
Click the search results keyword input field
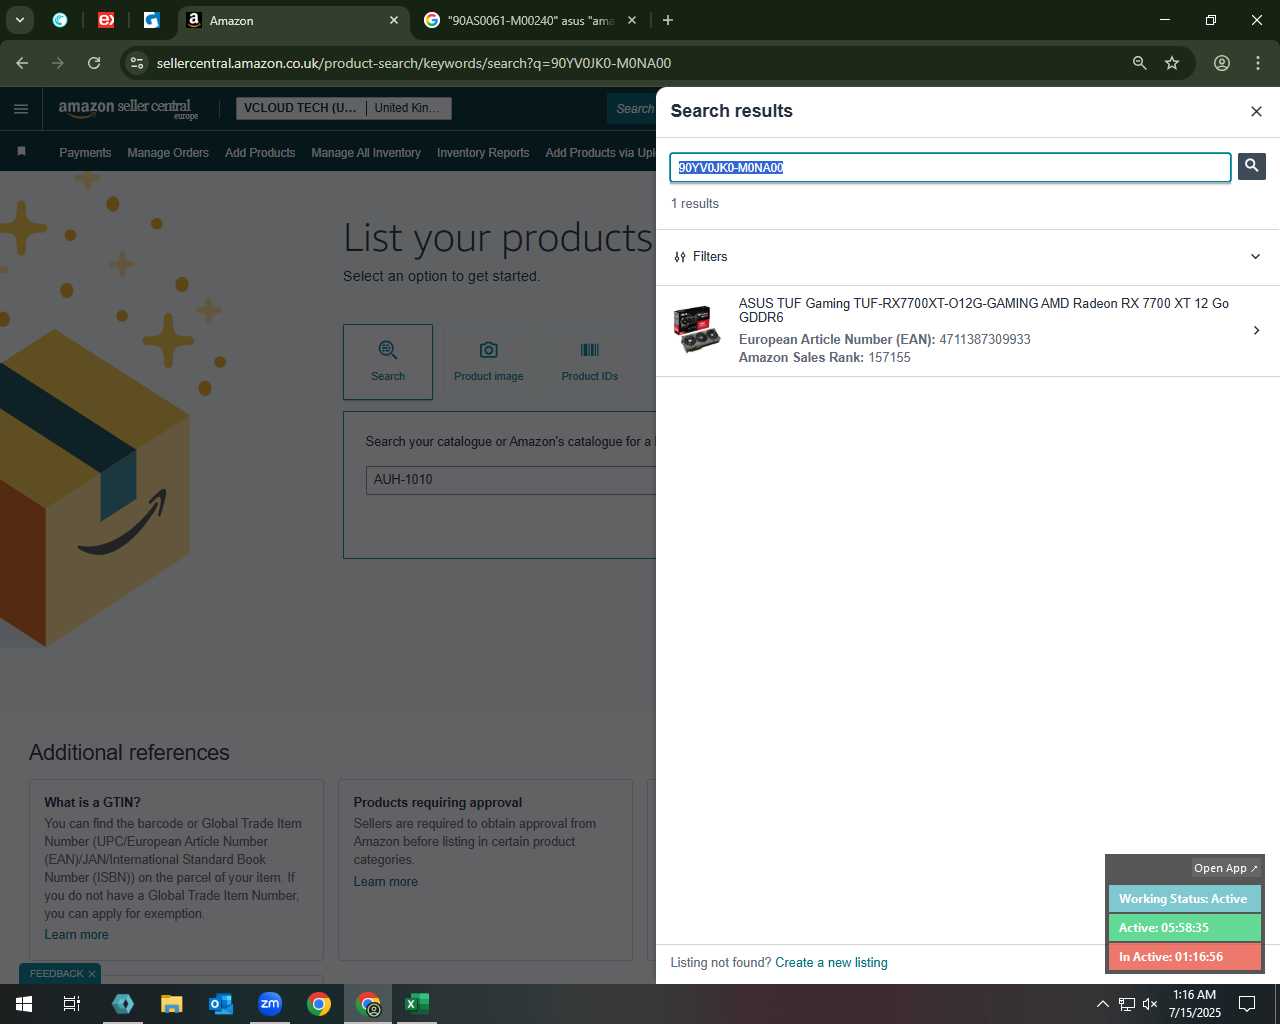click(950, 167)
